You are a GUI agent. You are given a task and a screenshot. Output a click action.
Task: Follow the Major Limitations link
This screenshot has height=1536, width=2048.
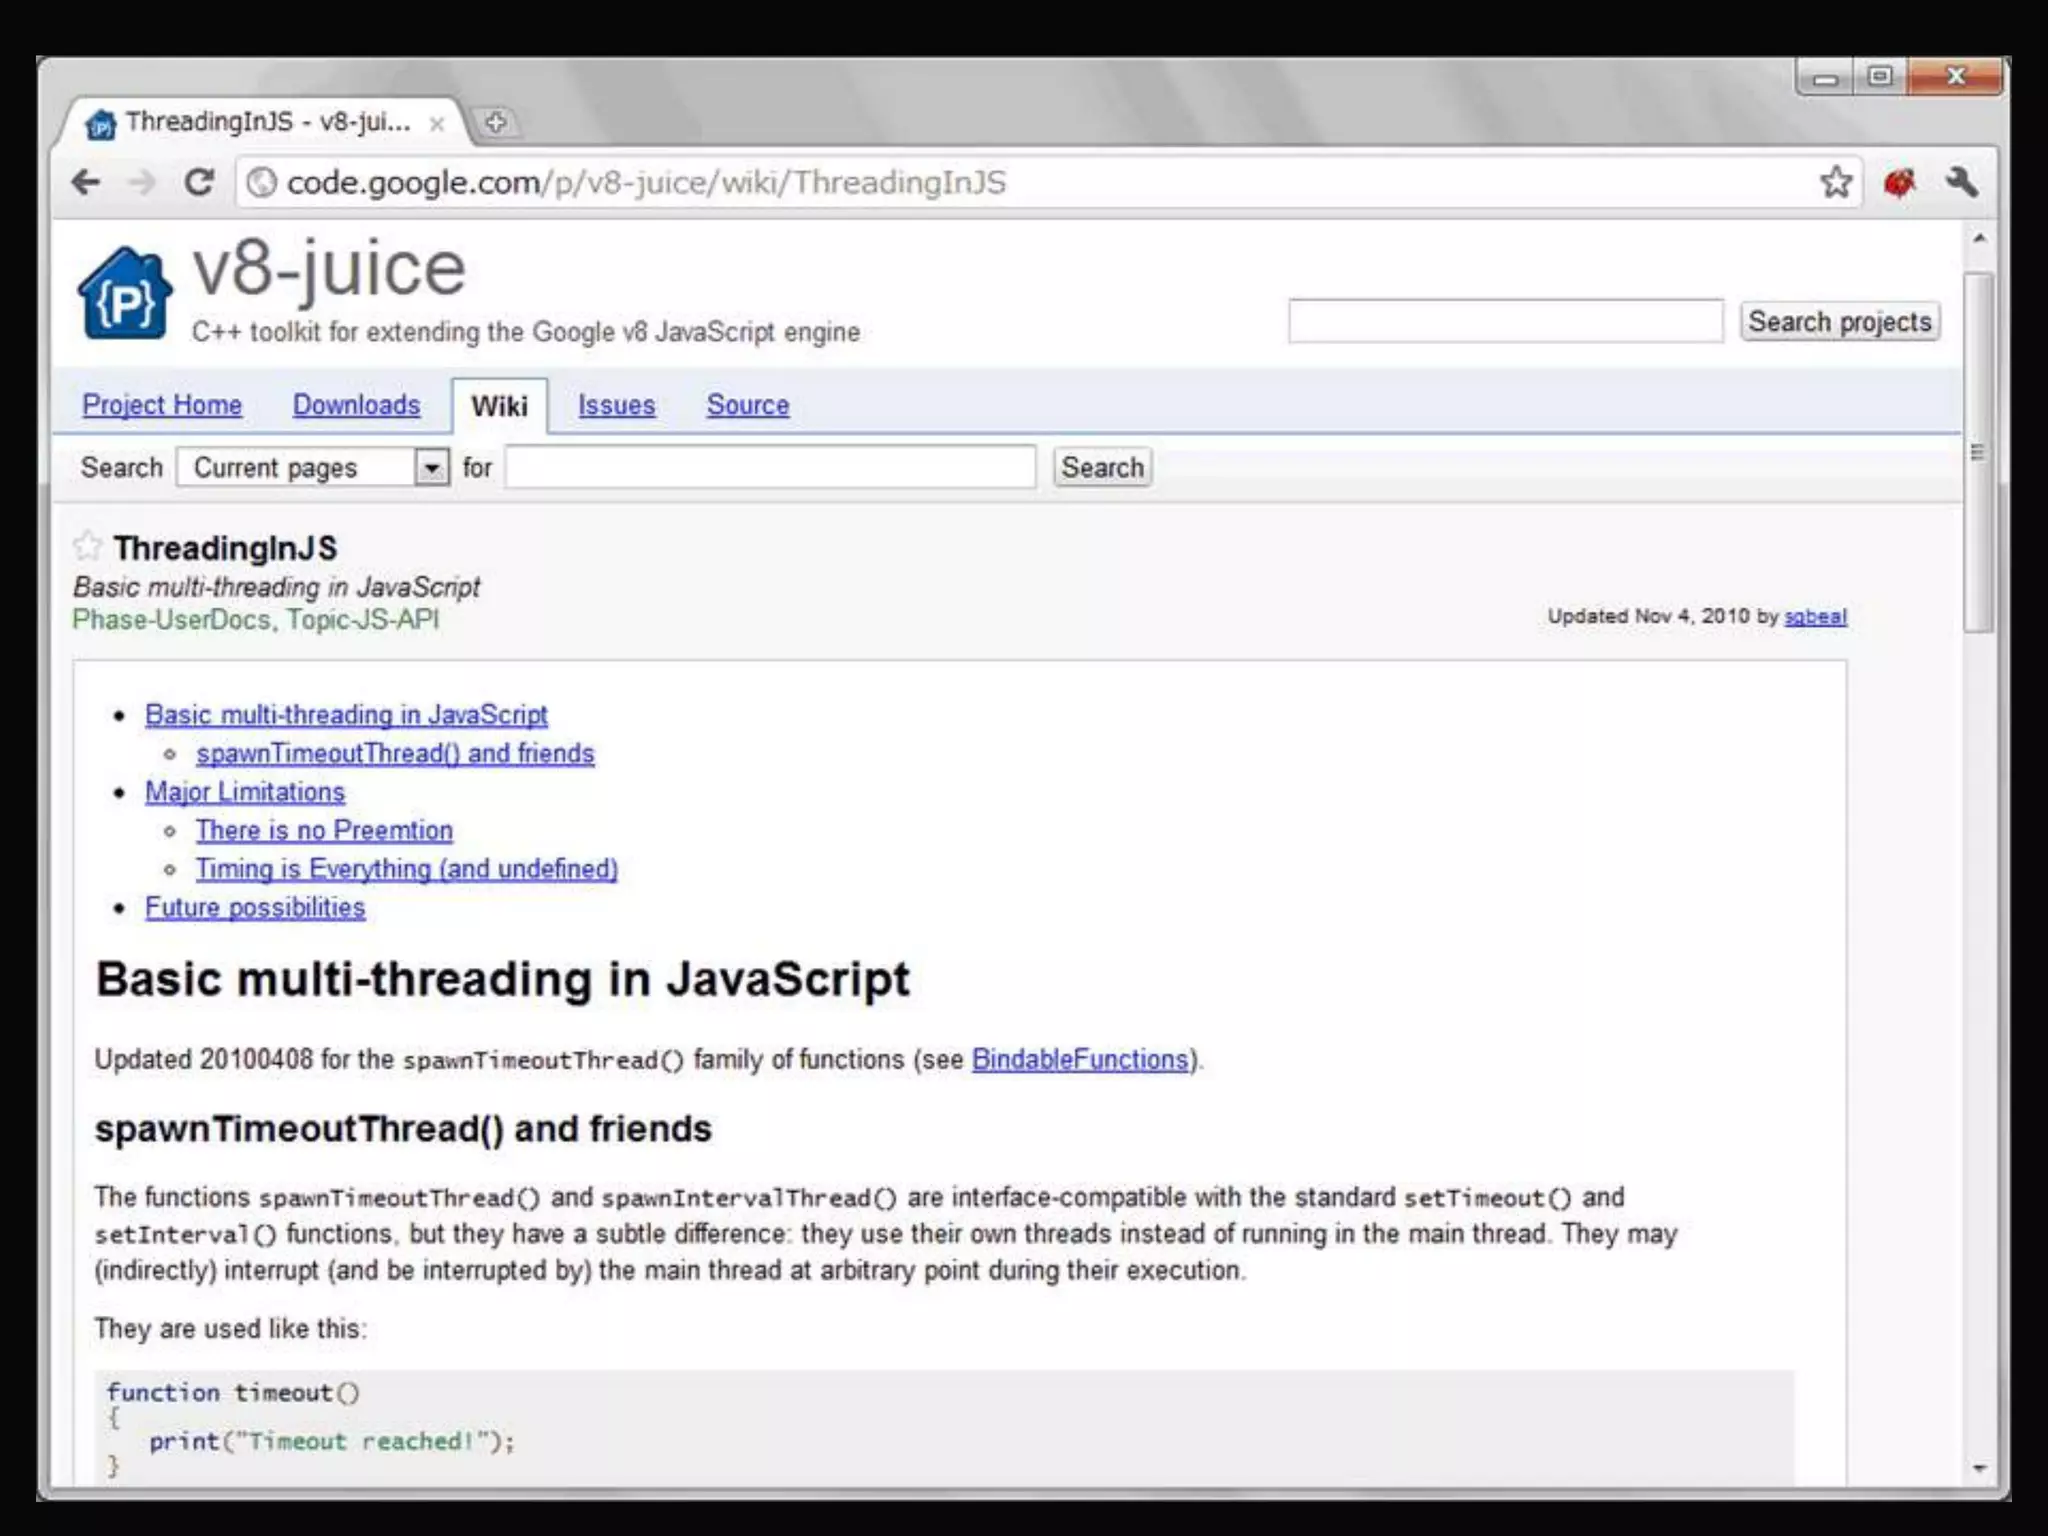click(x=245, y=791)
